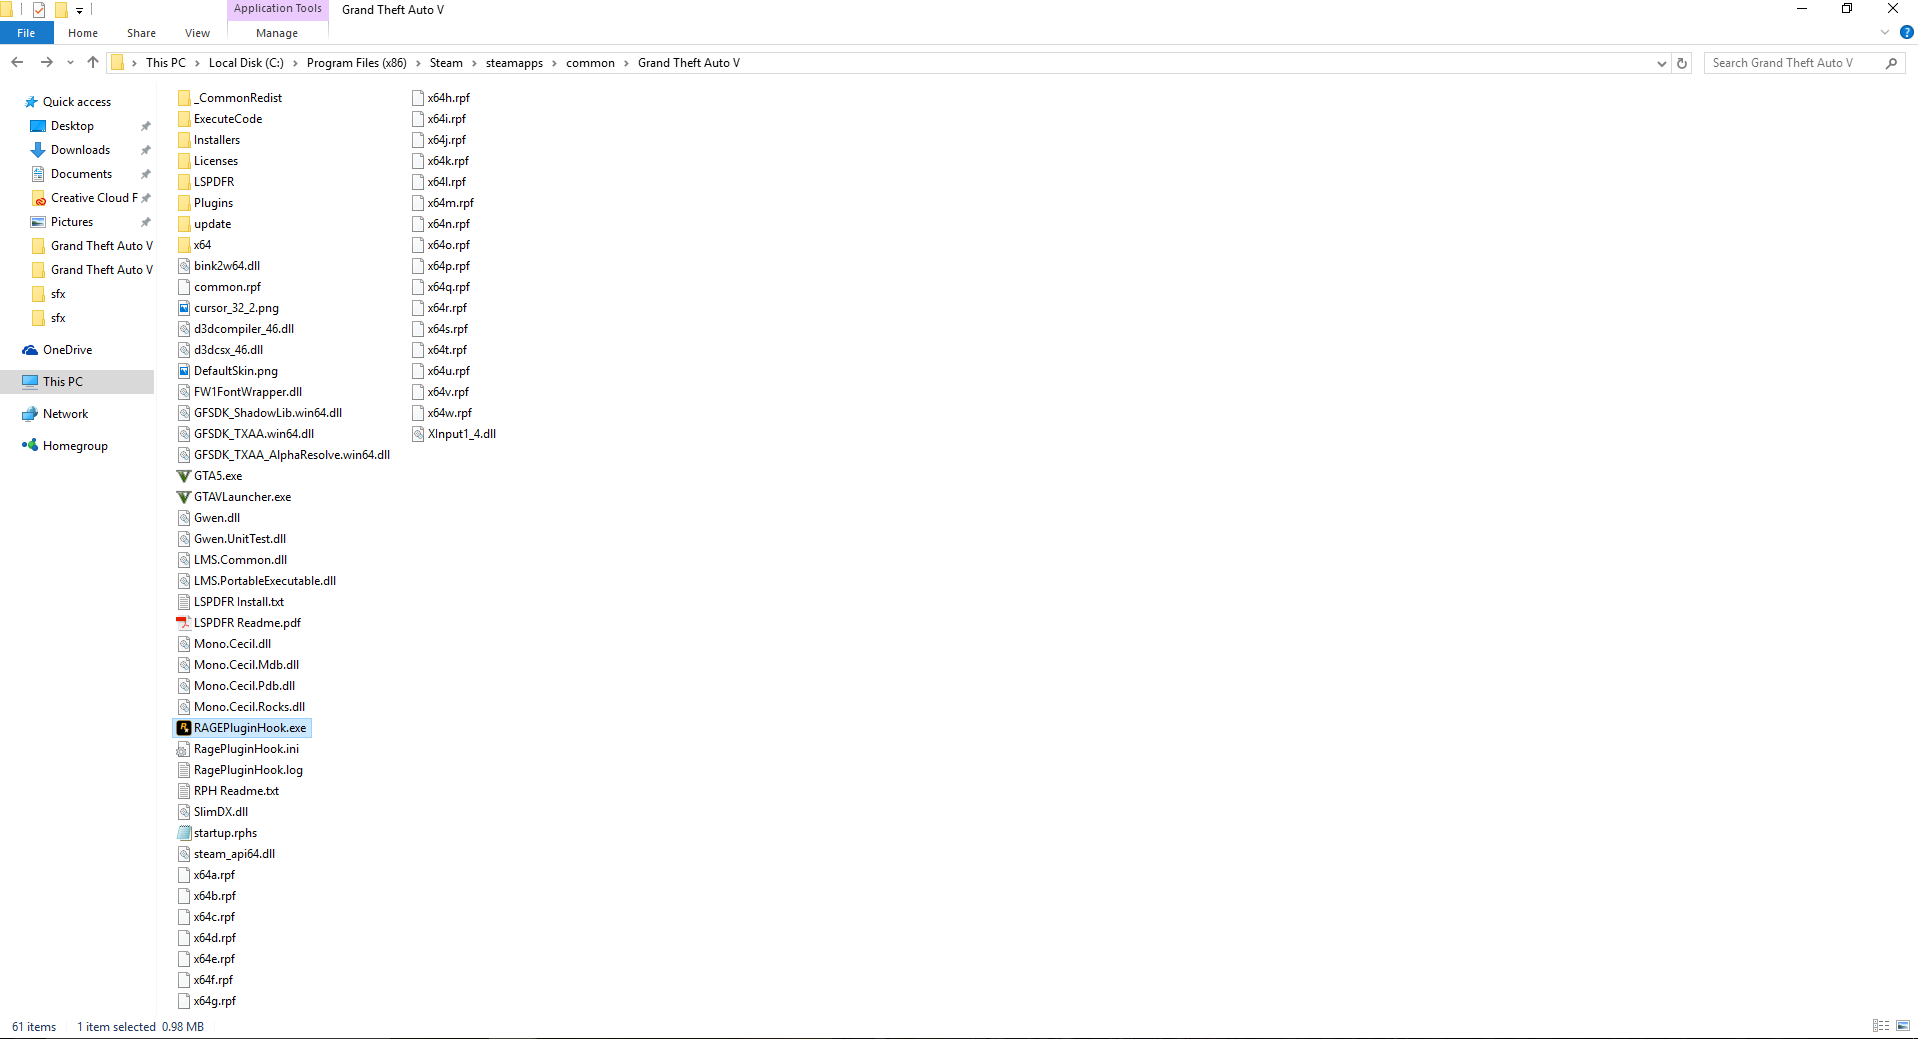1918x1039 pixels.
Task: Switch to details view in status bar
Action: click(1881, 1026)
